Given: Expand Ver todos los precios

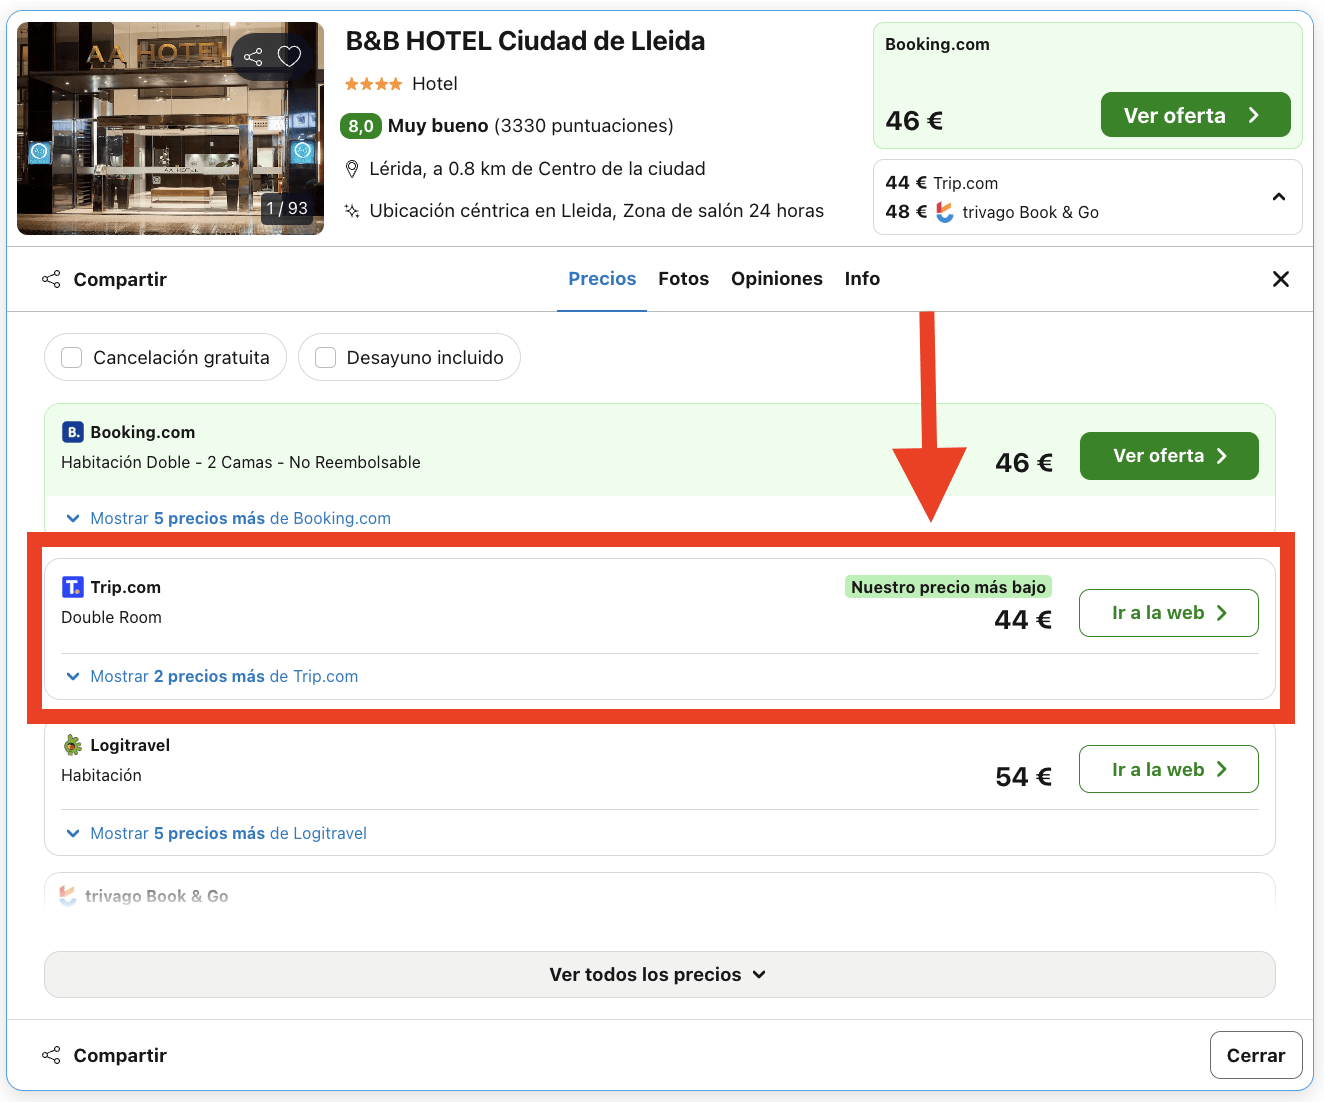Looking at the screenshot, I should tap(660, 974).
